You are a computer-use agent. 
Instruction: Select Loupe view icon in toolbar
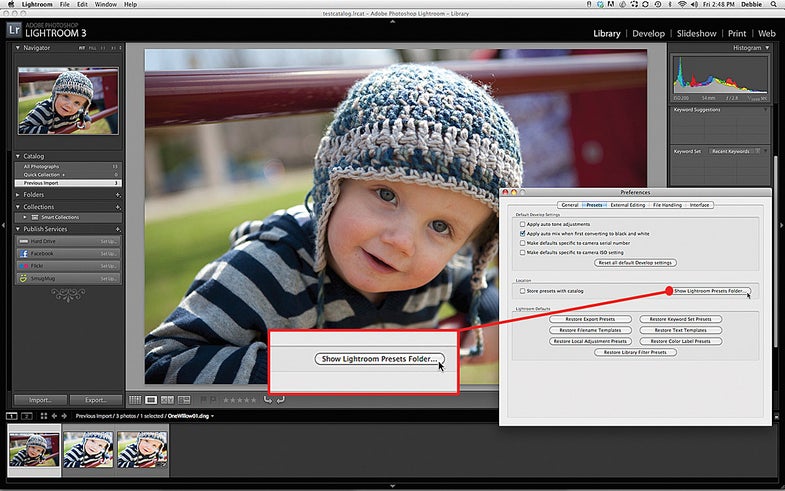pyautogui.click(x=151, y=400)
